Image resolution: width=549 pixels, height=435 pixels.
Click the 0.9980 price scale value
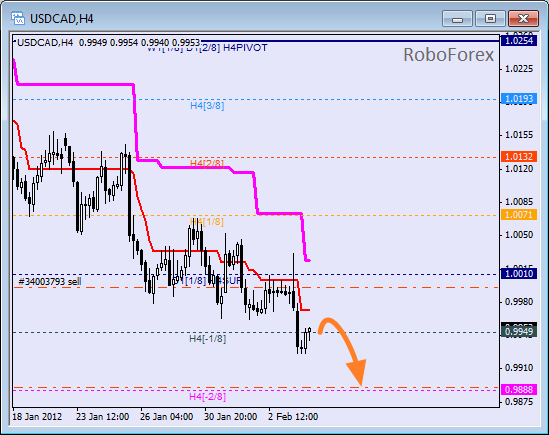[x=519, y=302]
